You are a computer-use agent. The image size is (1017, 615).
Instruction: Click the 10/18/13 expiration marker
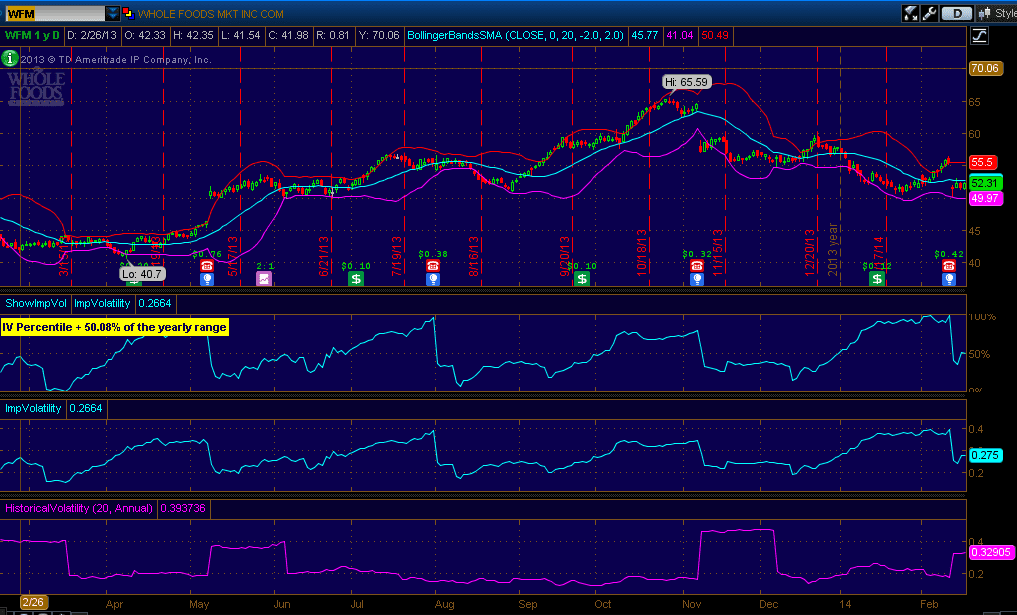[x=641, y=253]
